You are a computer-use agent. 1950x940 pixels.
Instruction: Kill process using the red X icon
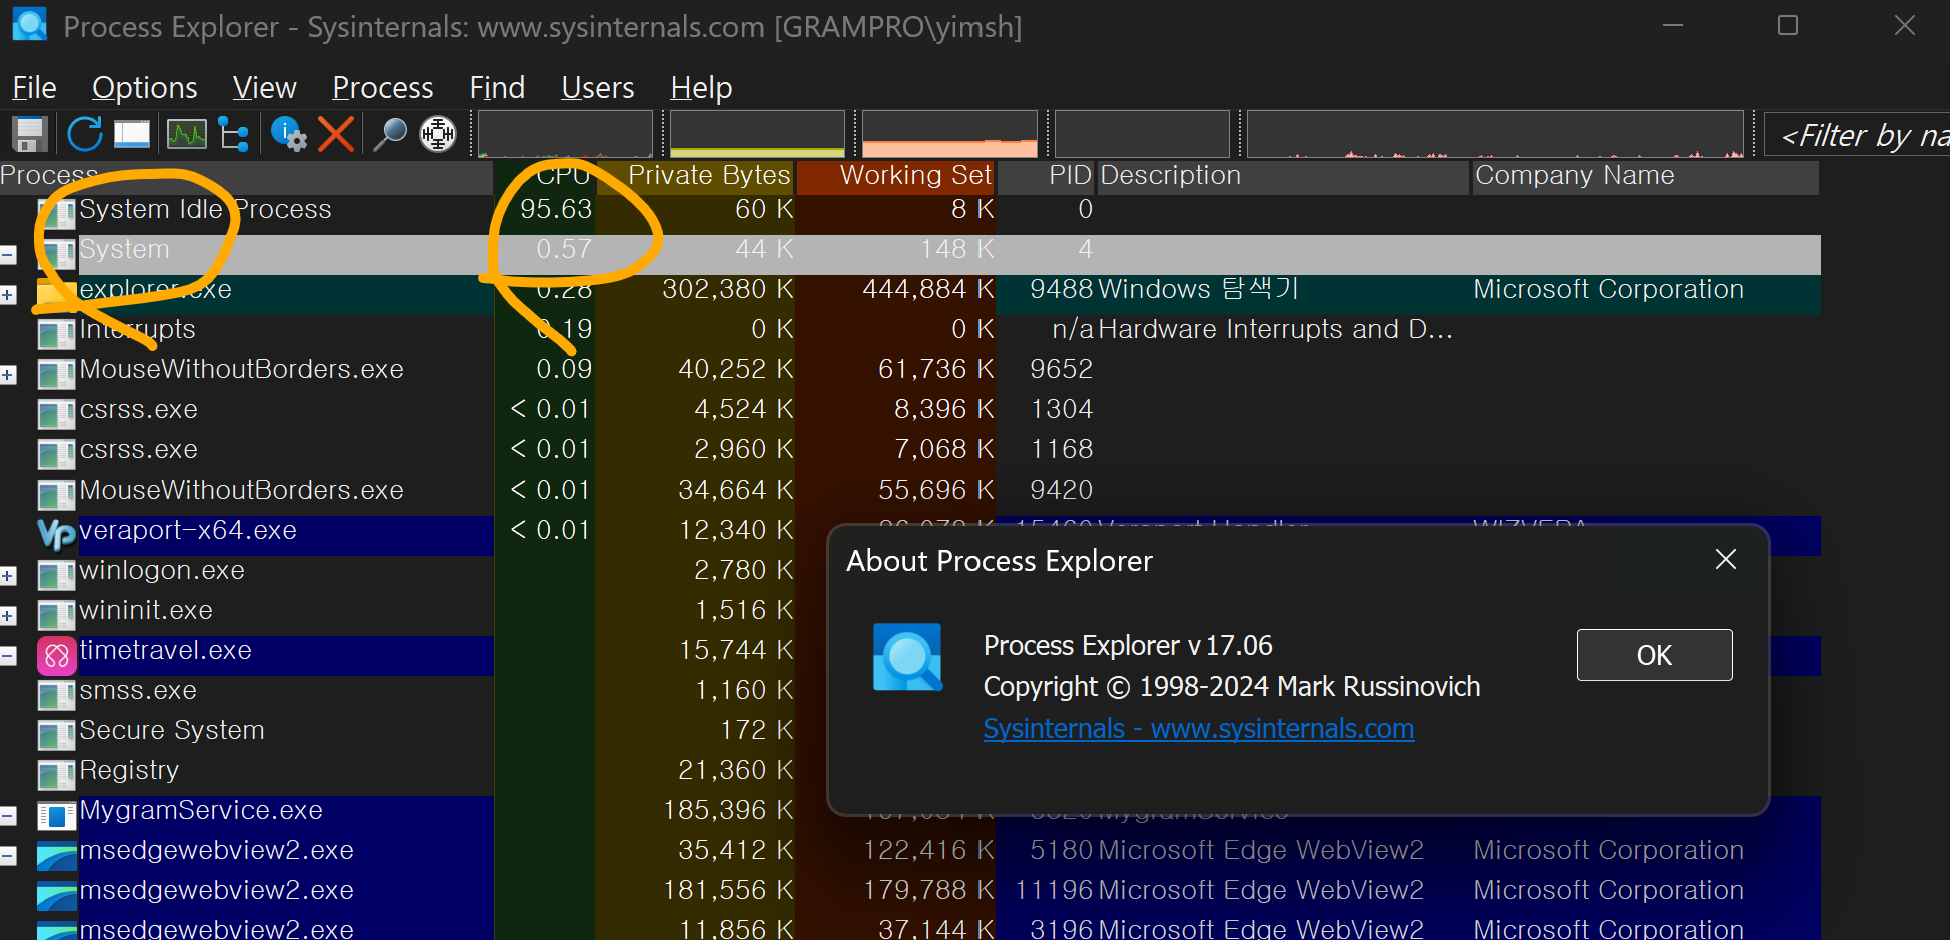point(336,134)
